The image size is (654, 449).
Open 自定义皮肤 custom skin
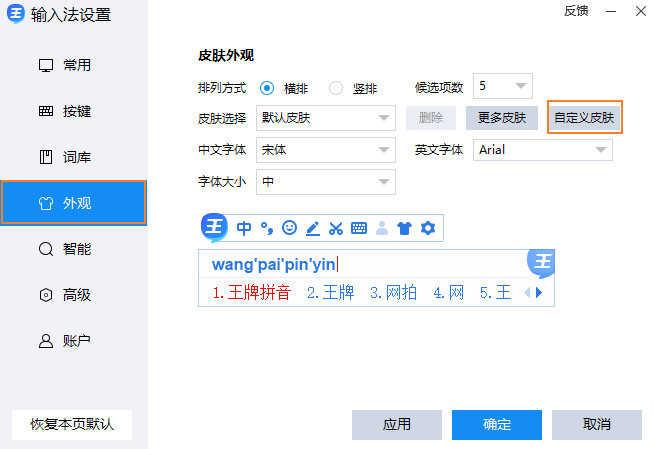point(584,118)
